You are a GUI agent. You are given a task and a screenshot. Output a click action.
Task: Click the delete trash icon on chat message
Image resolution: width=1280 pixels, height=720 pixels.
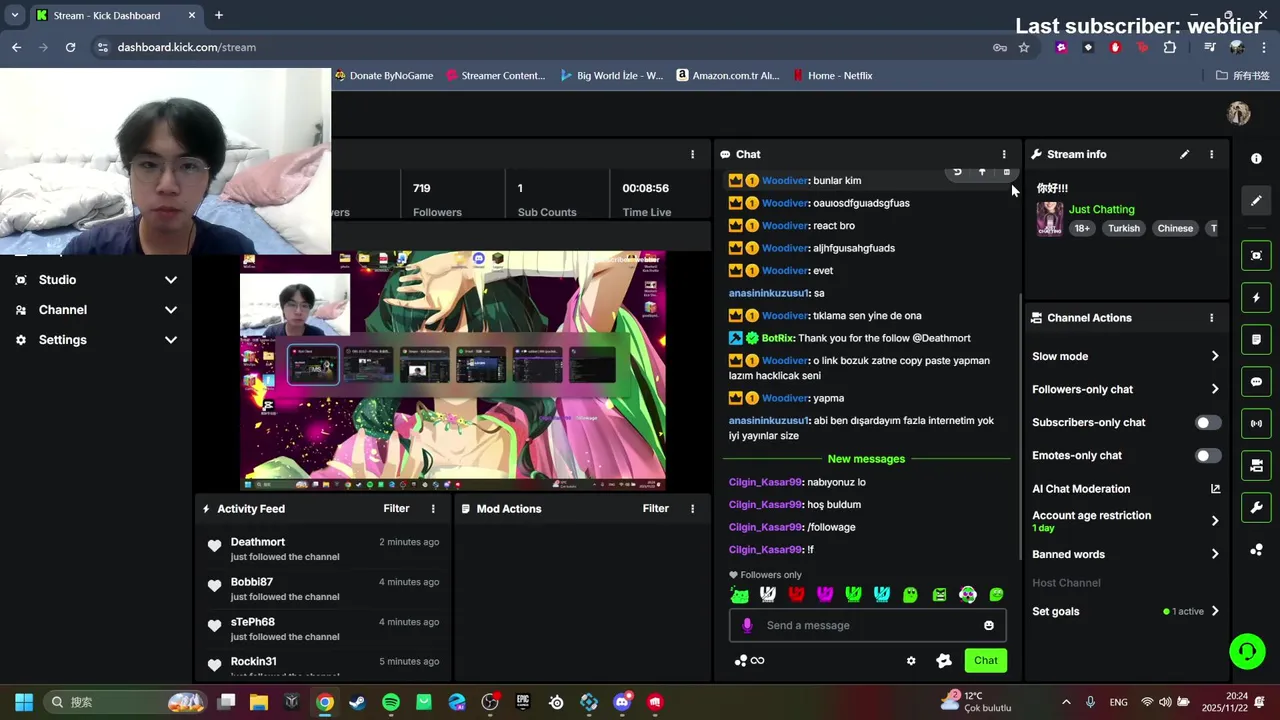pyautogui.click(x=1007, y=172)
